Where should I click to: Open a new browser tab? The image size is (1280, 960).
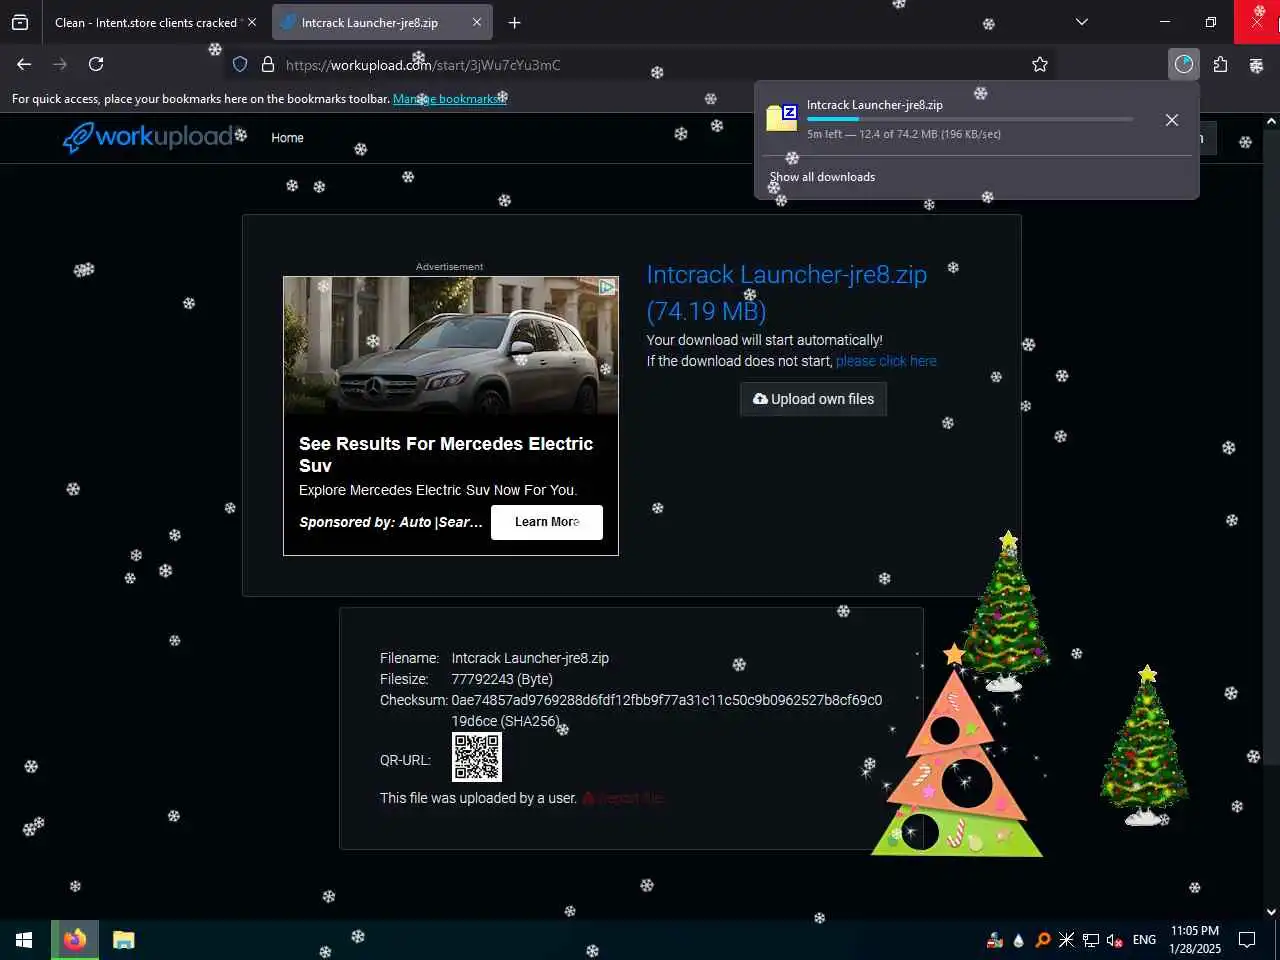tap(514, 22)
